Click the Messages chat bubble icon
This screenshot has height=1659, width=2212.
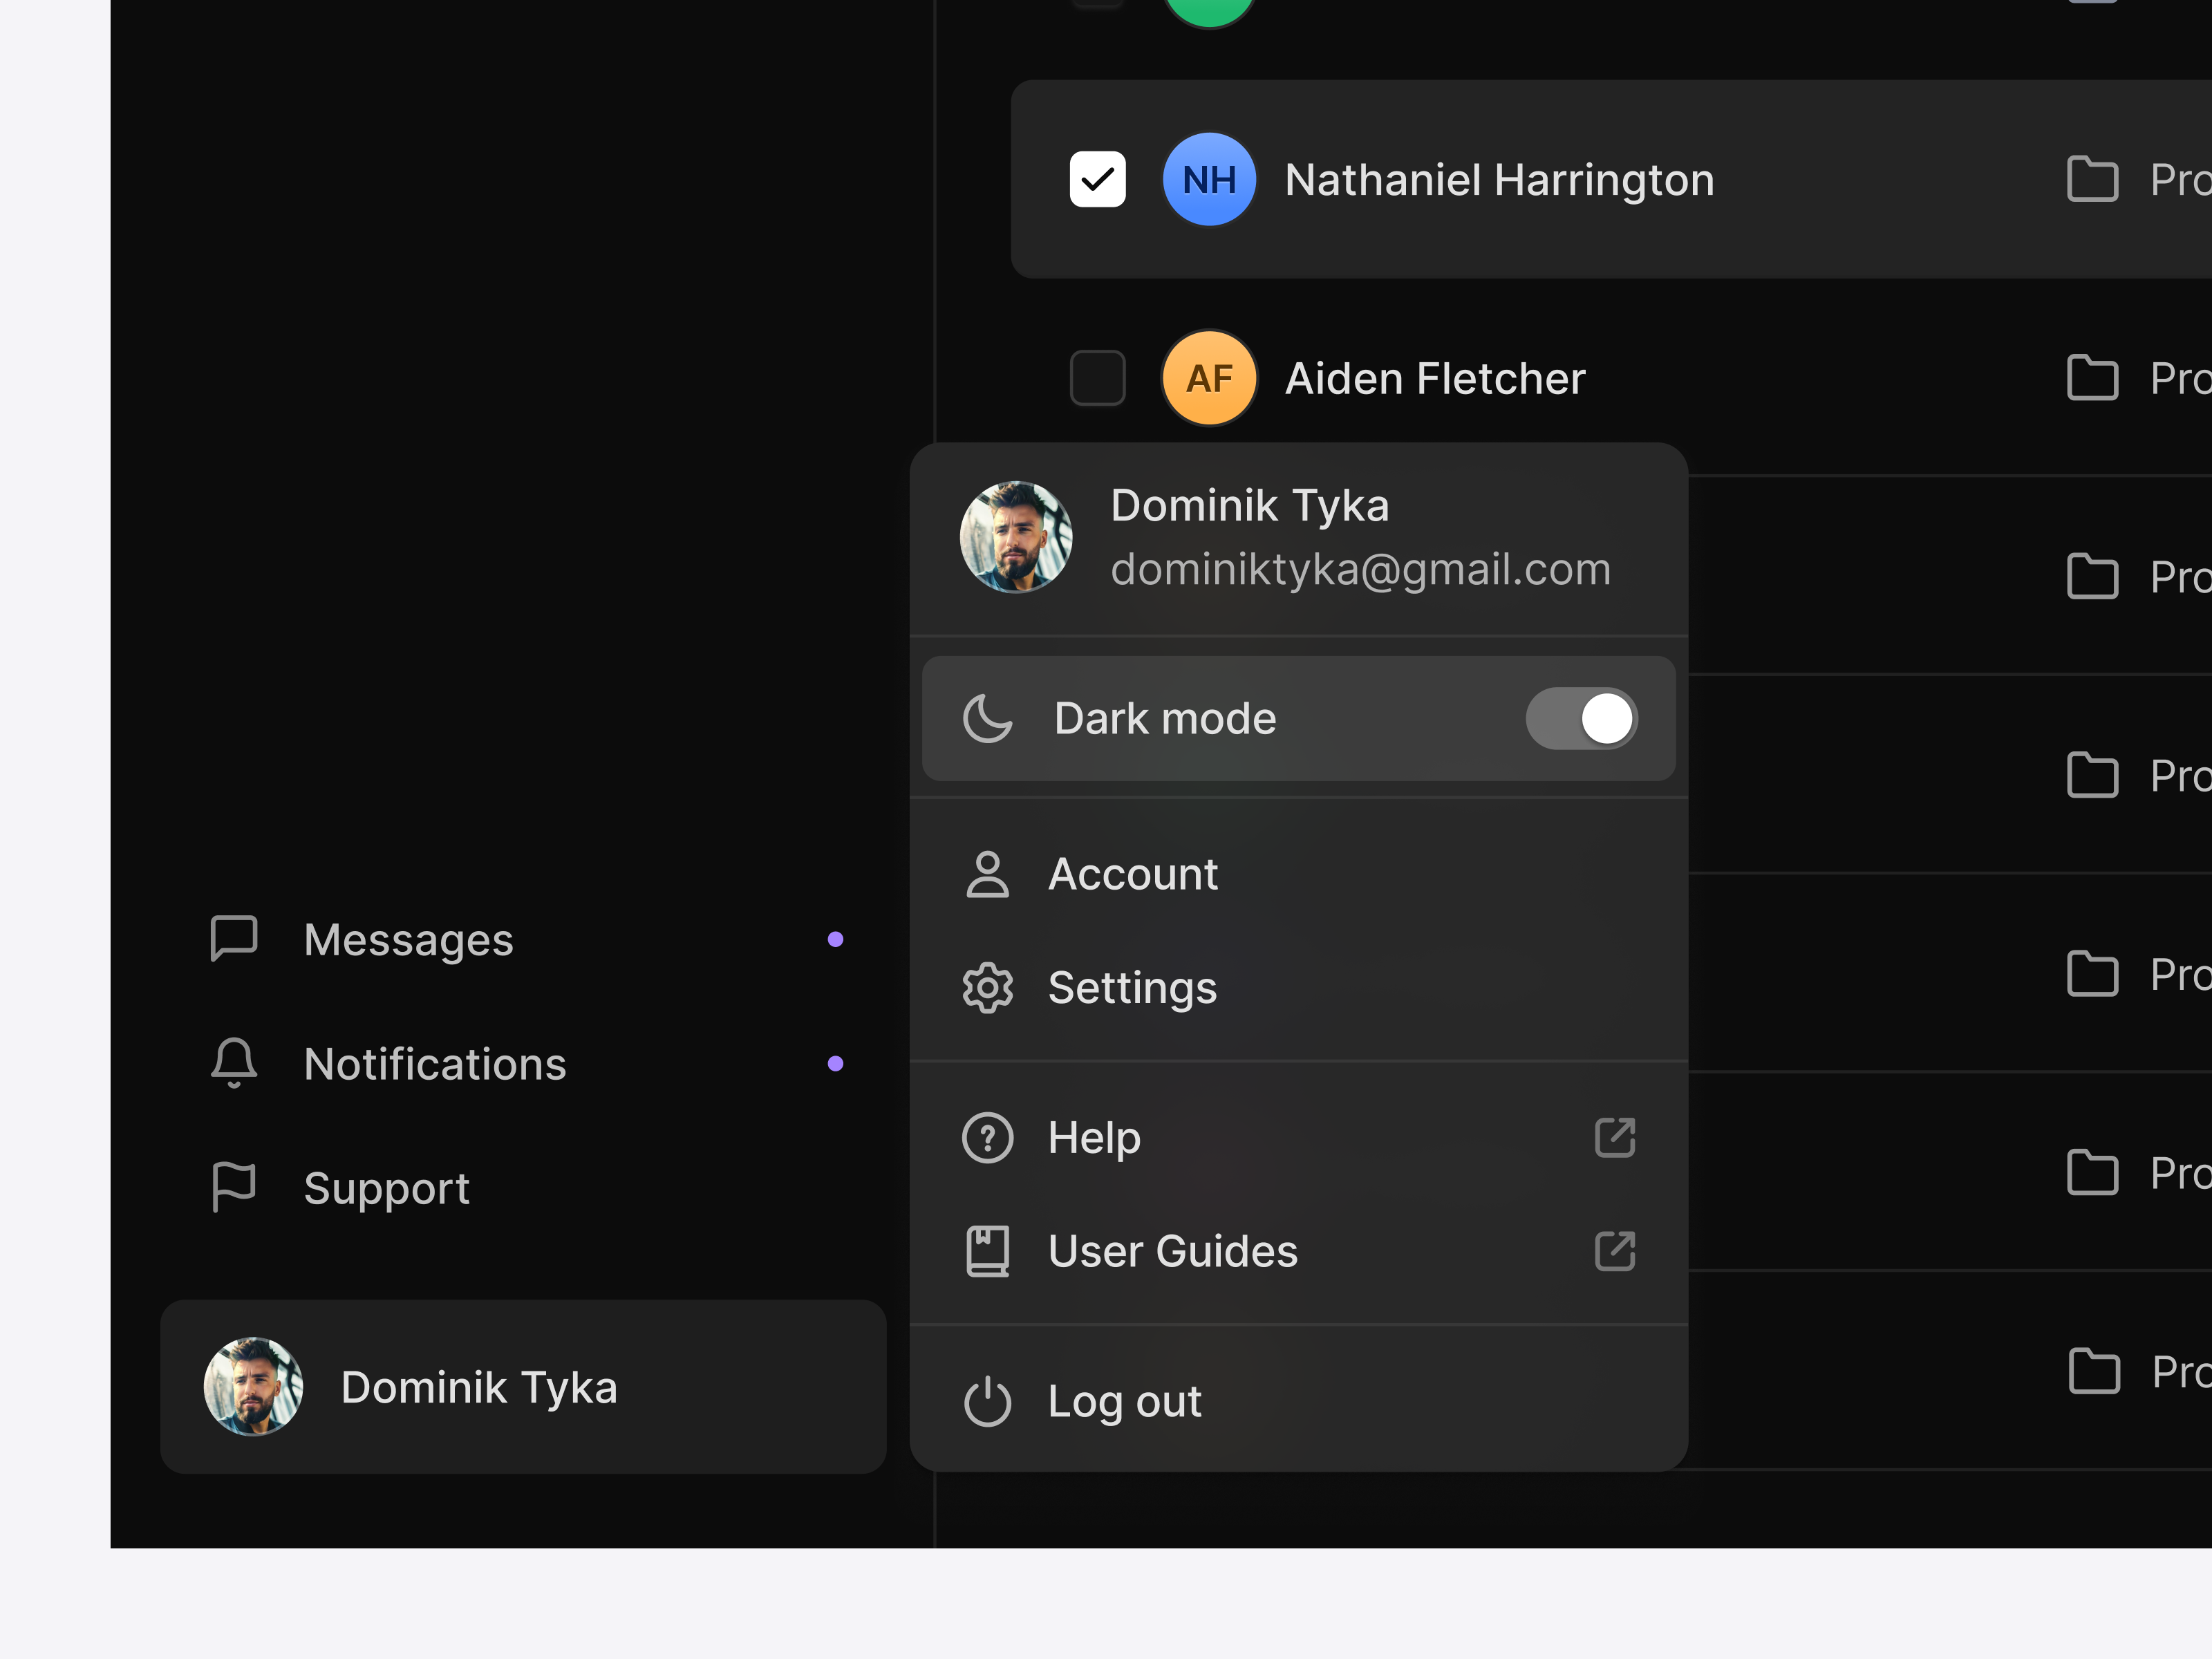[234, 938]
